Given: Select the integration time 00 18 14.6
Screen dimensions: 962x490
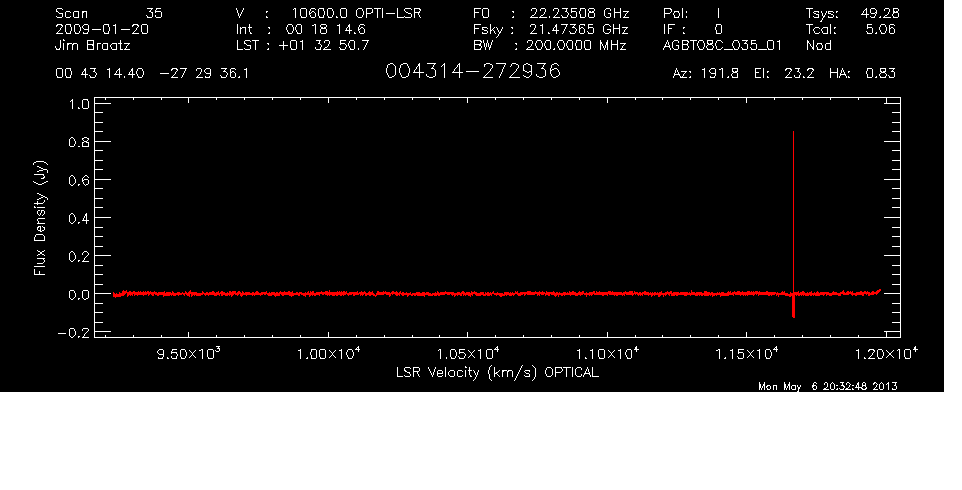Looking at the screenshot, I should pyautogui.click(x=325, y=29).
